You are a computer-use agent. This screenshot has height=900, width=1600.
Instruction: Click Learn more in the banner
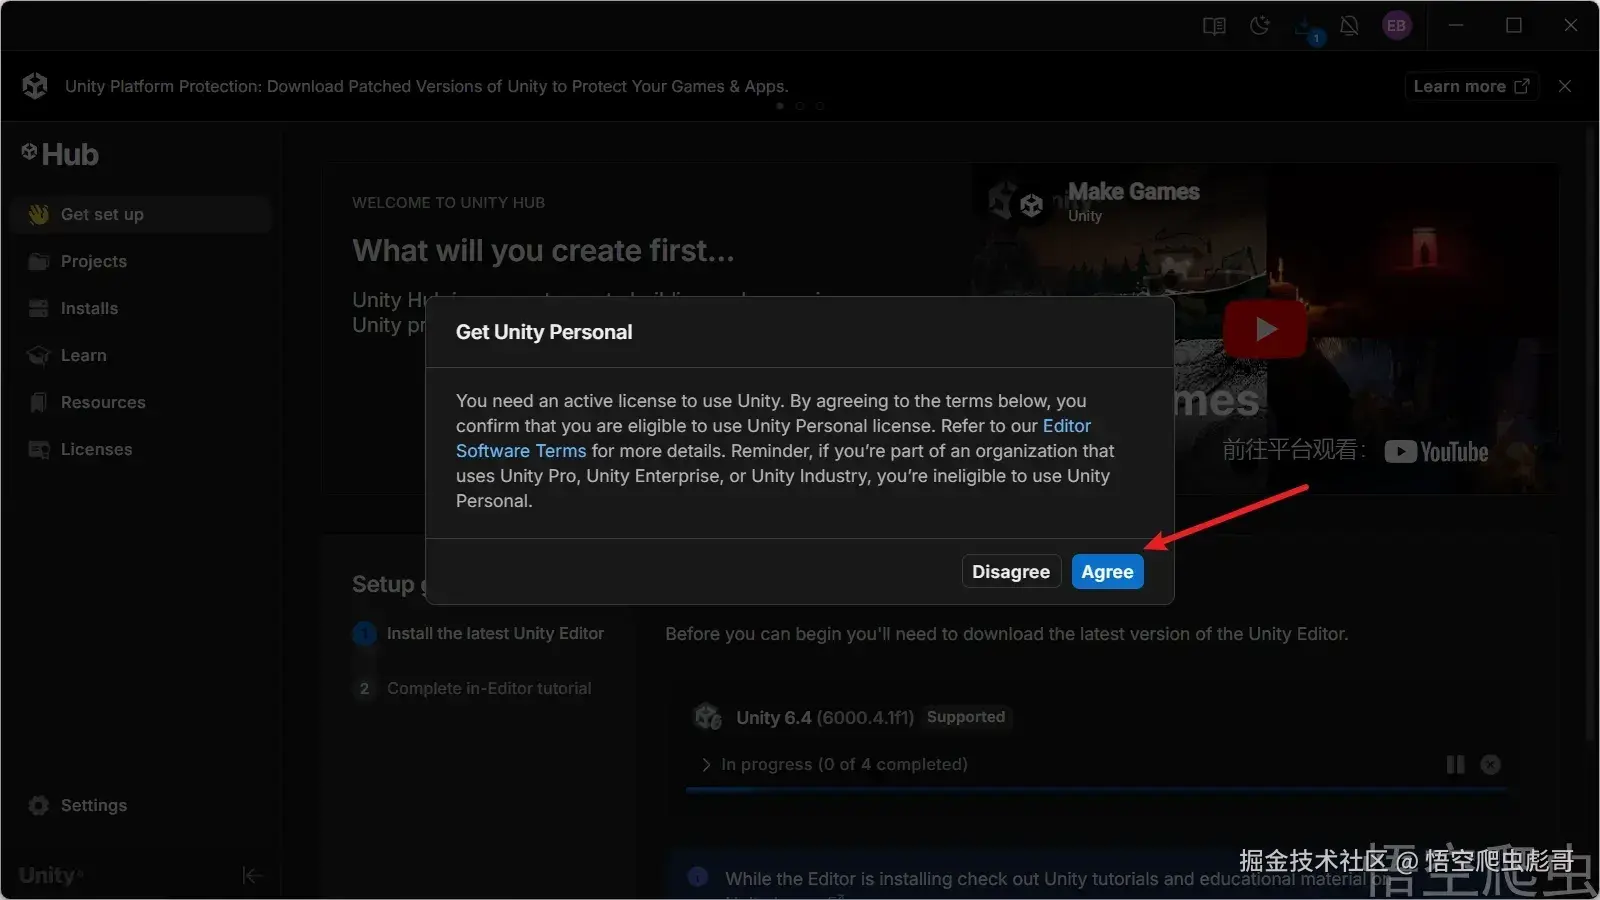coord(1471,86)
